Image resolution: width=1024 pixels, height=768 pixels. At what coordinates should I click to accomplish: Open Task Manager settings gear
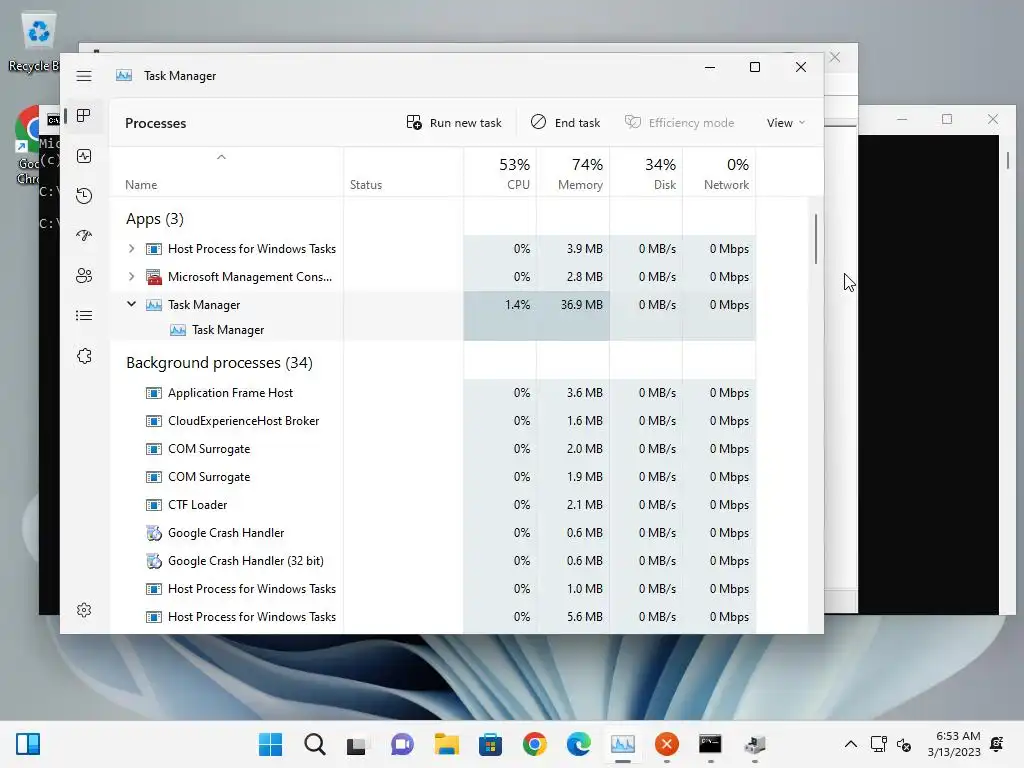pyautogui.click(x=84, y=610)
